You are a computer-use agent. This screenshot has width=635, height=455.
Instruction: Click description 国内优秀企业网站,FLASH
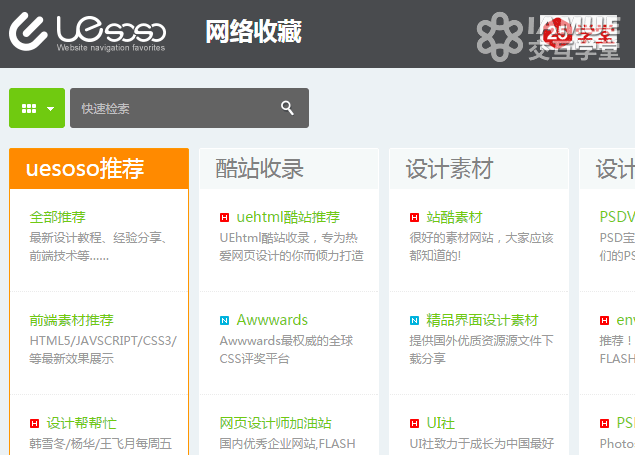pos(287,444)
